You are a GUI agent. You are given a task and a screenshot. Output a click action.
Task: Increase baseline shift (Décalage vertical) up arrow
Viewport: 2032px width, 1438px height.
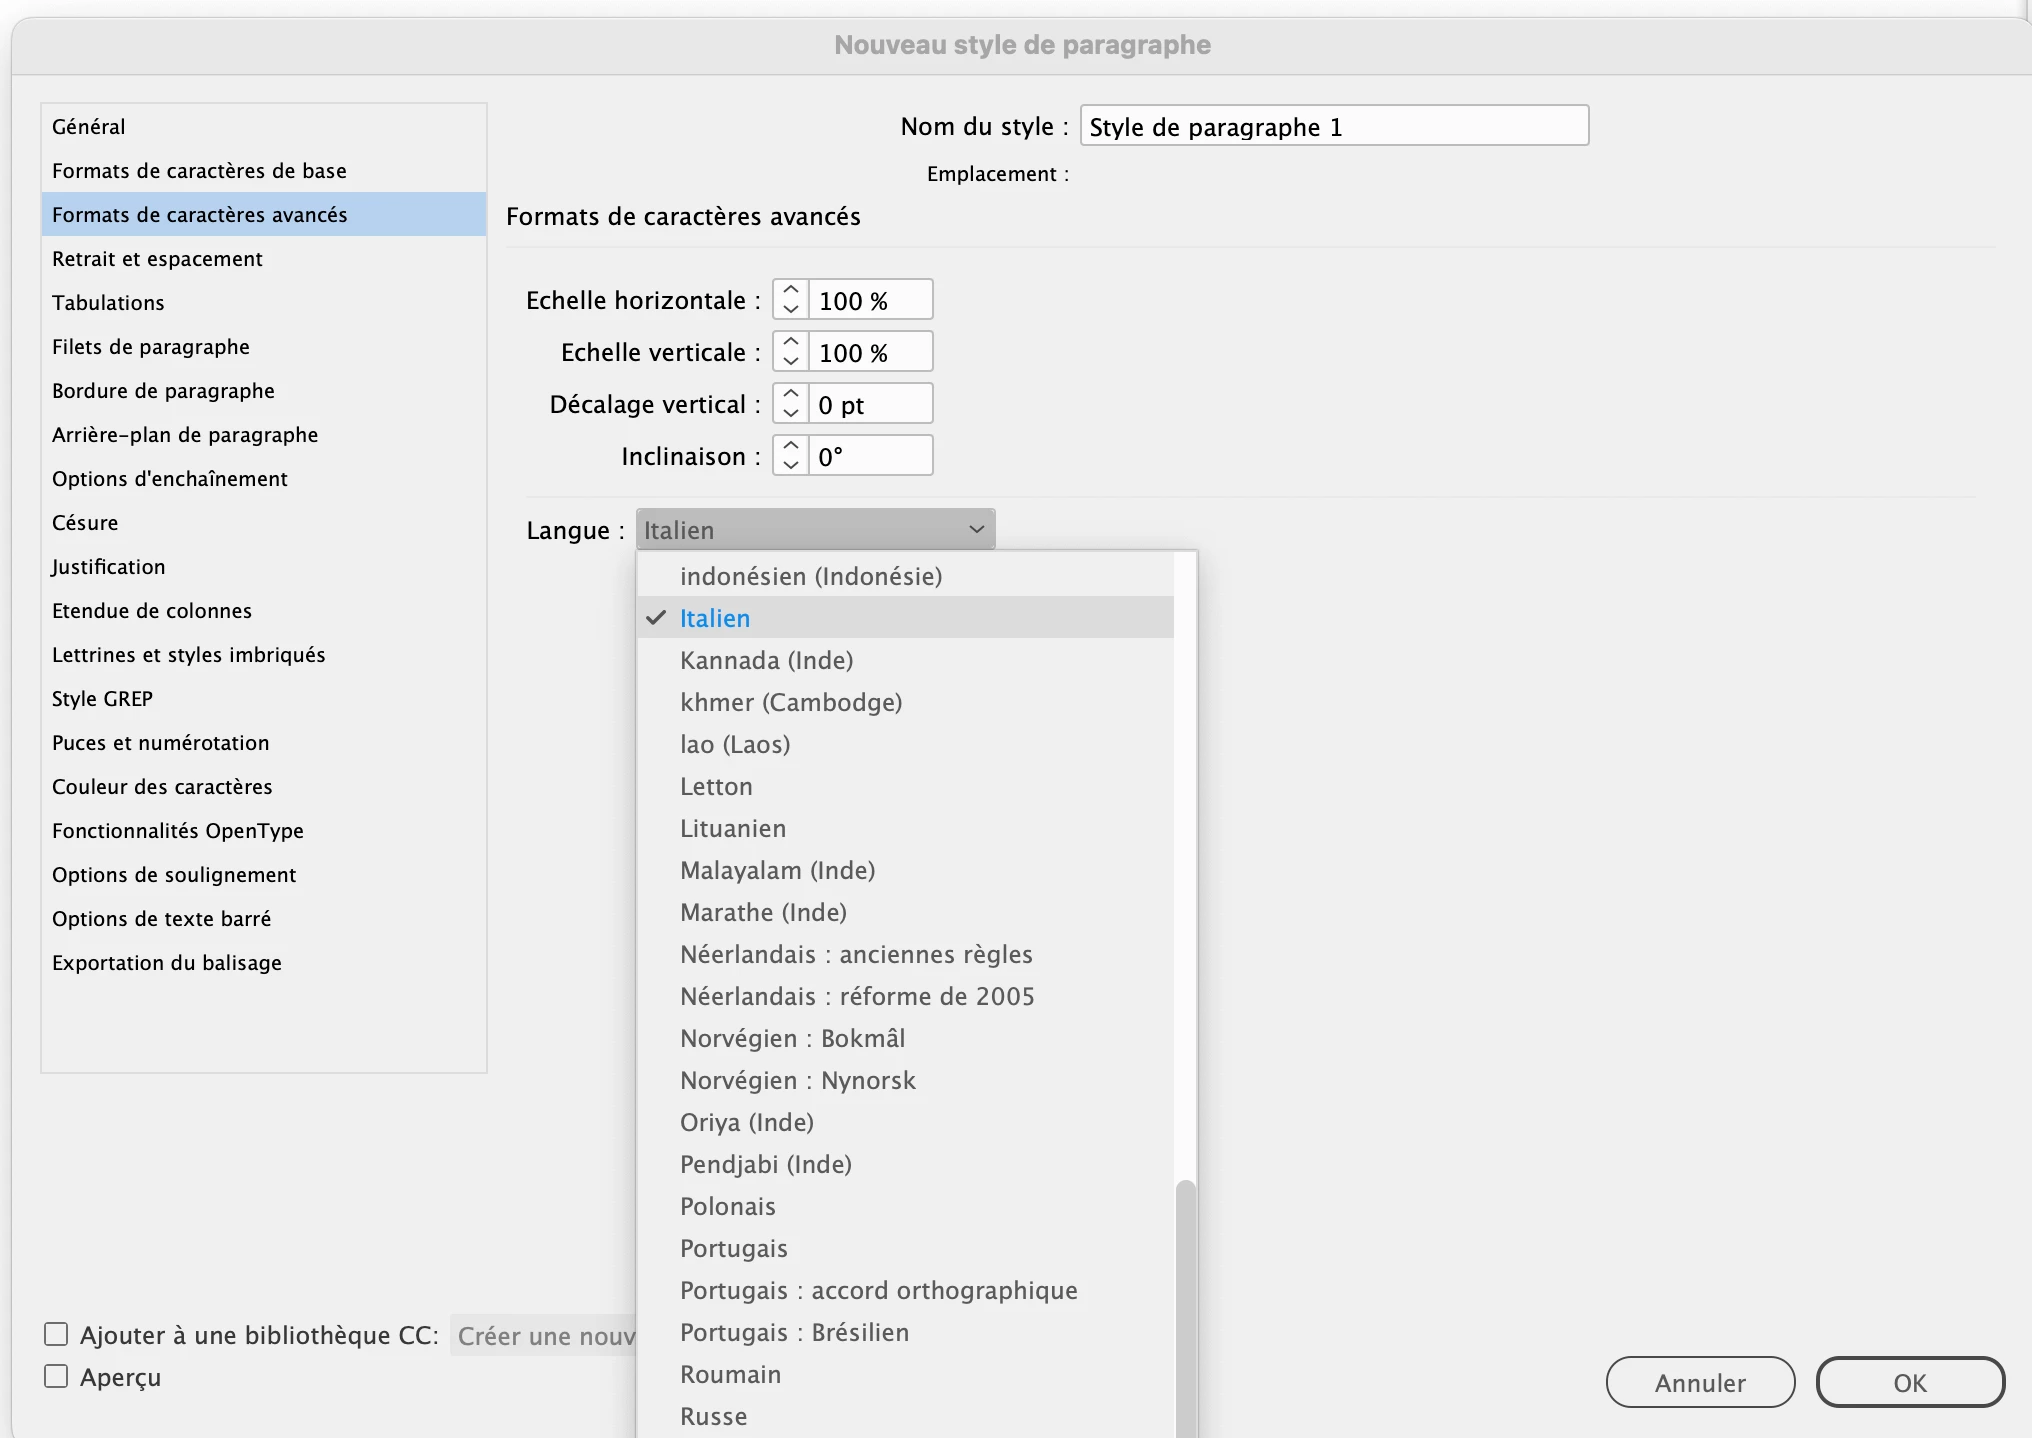tap(791, 395)
